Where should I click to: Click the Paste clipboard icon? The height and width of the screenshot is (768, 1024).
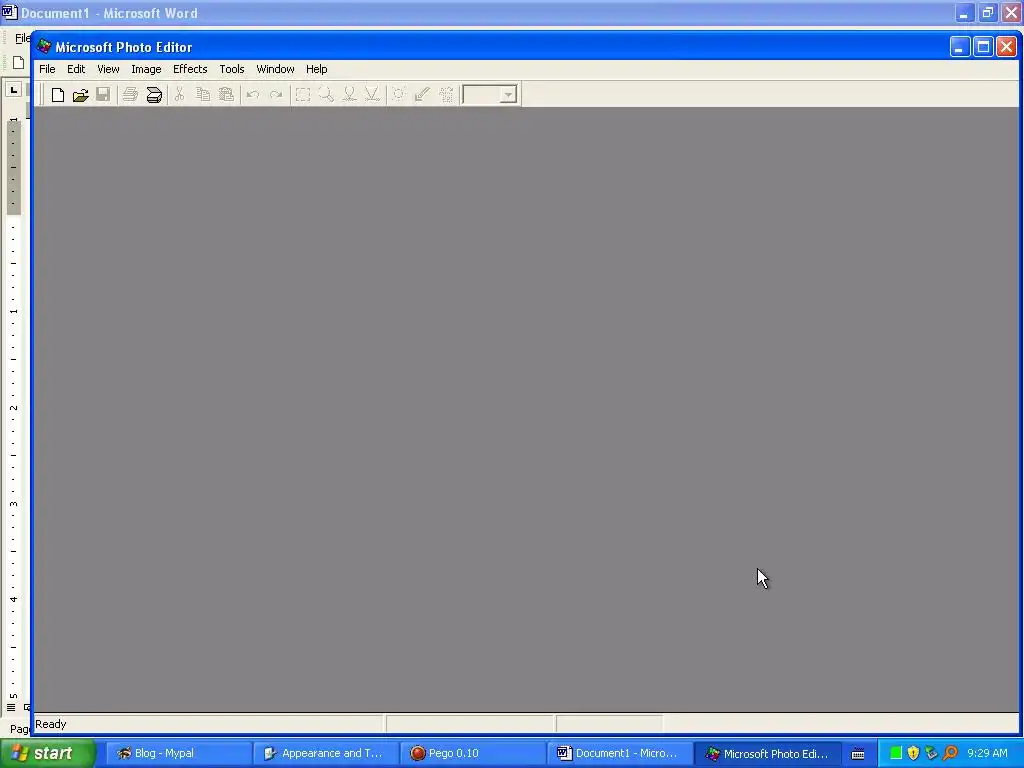coord(227,95)
